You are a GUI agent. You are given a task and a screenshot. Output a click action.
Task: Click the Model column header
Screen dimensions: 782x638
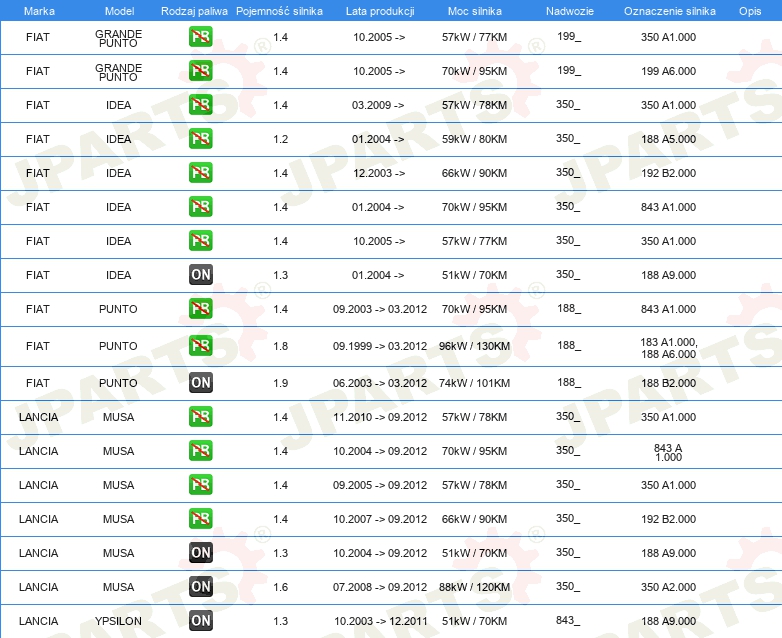click(119, 11)
